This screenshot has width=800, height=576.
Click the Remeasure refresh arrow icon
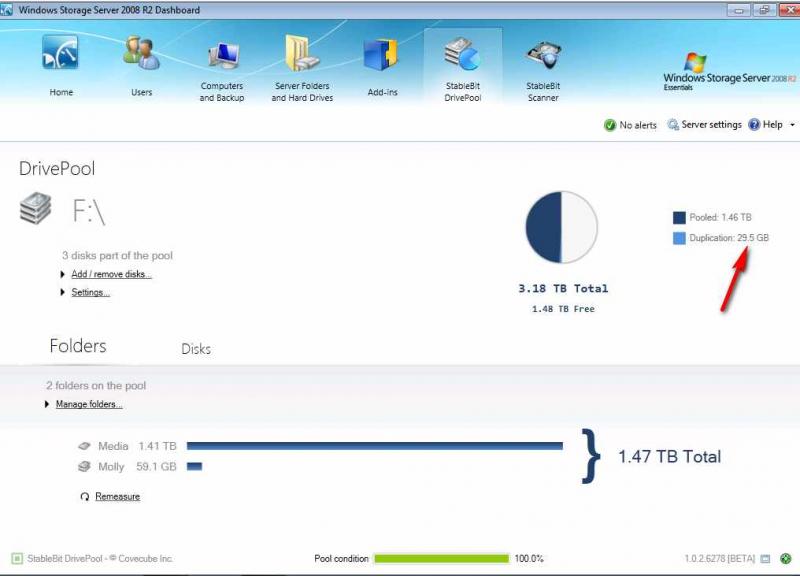coord(85,496)
